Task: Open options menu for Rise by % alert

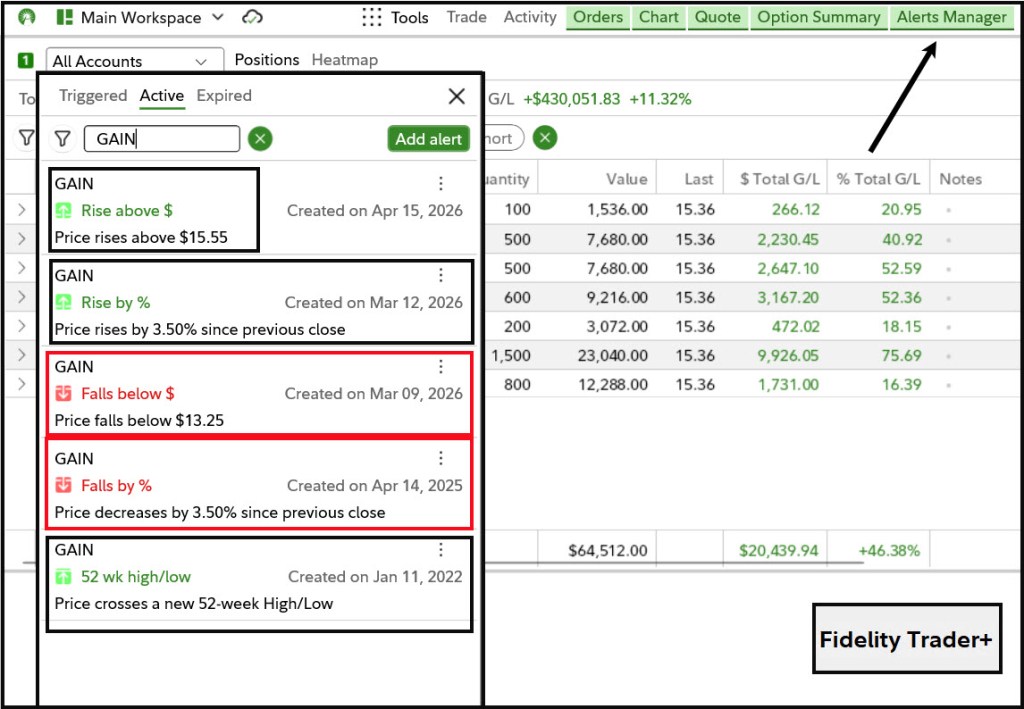Action: coord(440,276)
